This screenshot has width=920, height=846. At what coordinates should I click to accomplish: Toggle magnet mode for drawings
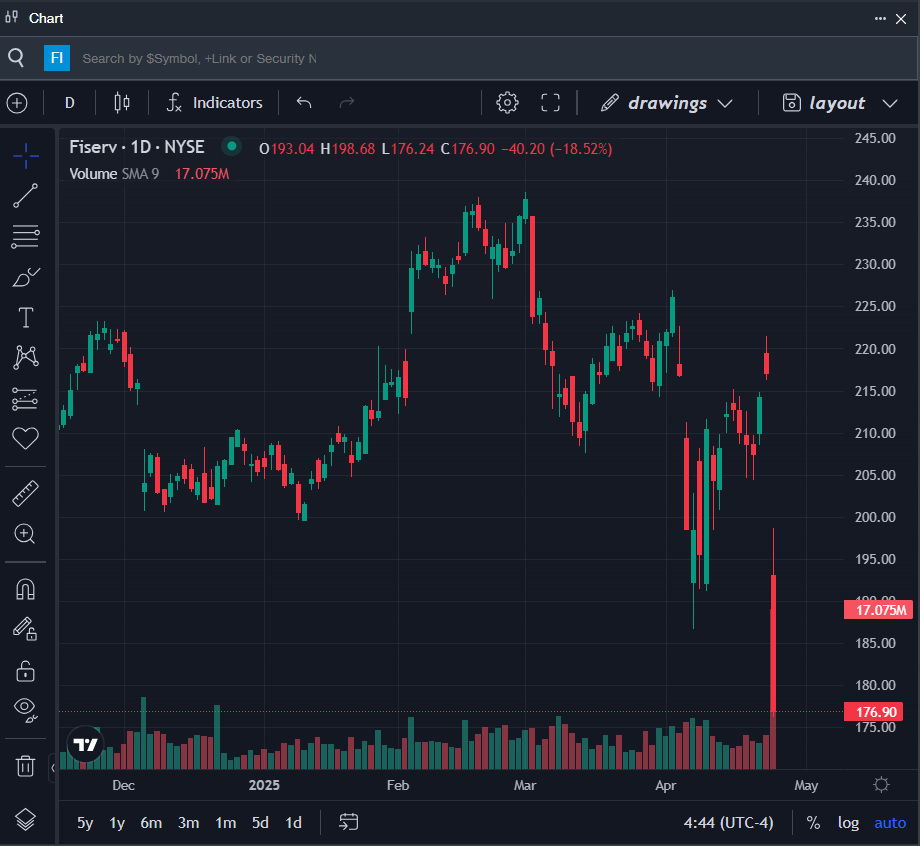point(26,589)
